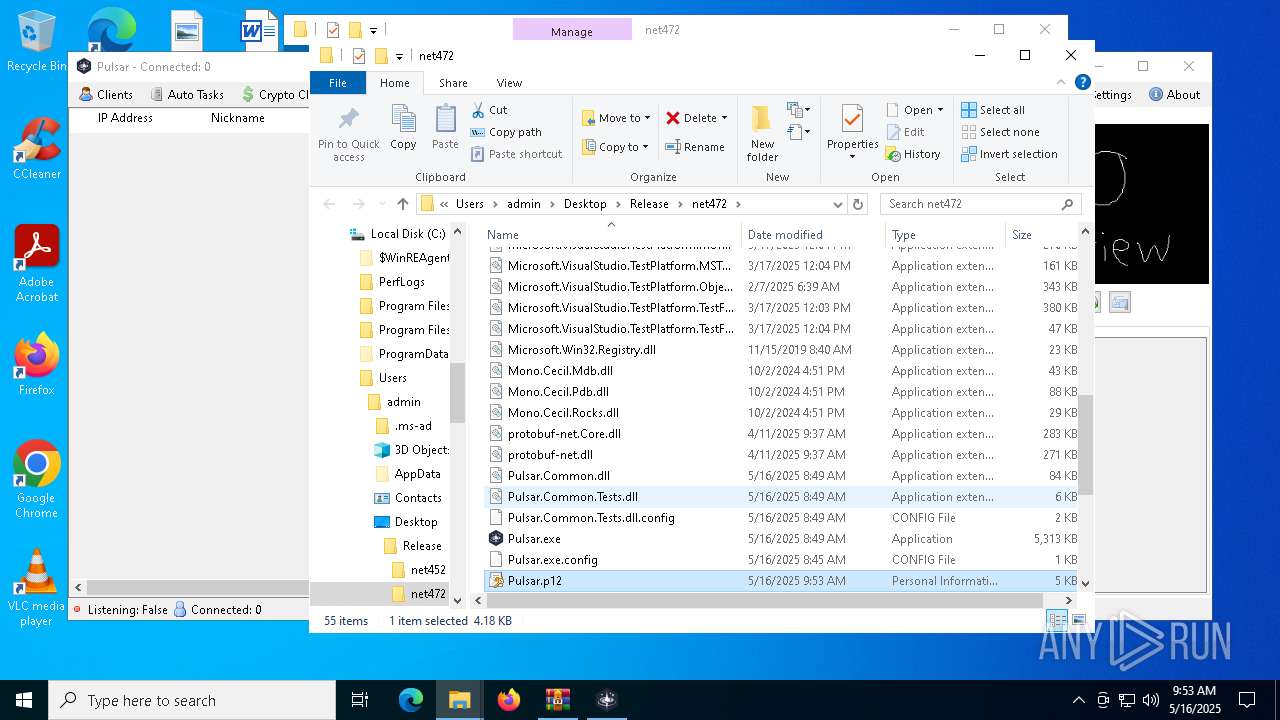
Task: Open address bar history dropdown
Action: pyautogui.click(x=836, y=204)
